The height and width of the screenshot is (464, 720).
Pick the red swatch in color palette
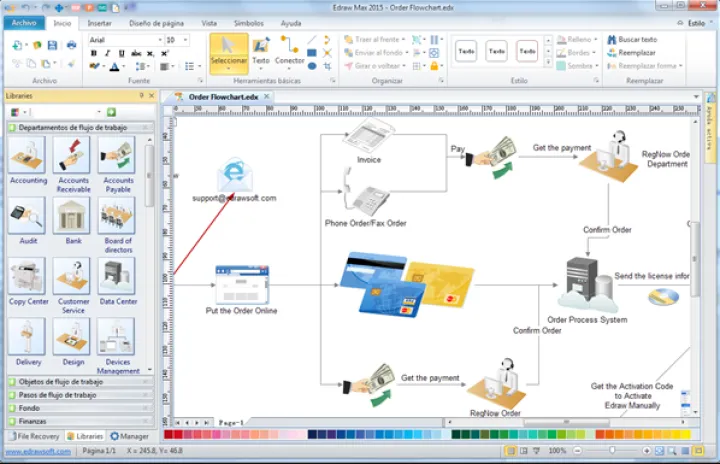169,434
